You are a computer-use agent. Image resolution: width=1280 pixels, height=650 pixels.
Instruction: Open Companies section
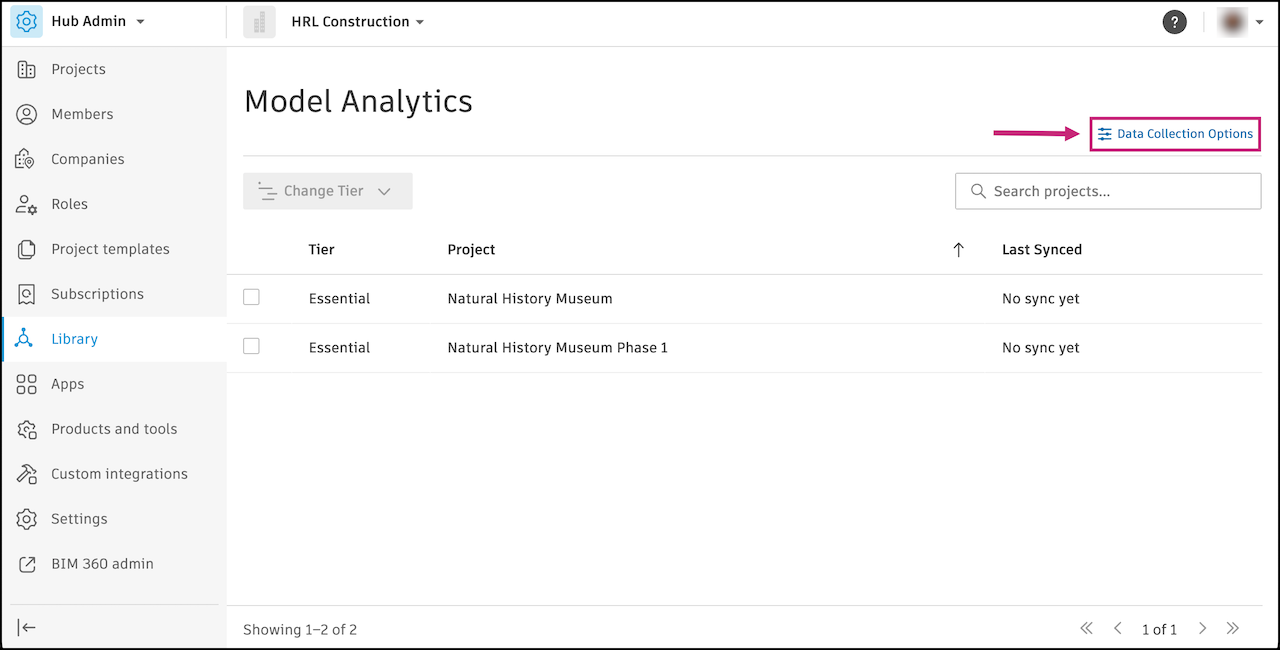click(88, 159)
